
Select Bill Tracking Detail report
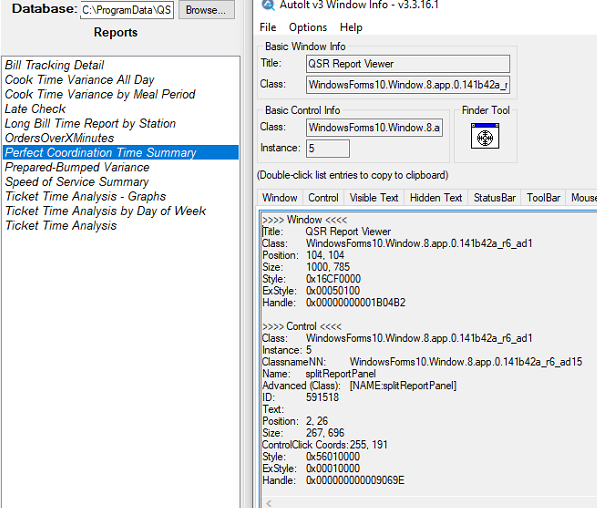pos(54,65)
